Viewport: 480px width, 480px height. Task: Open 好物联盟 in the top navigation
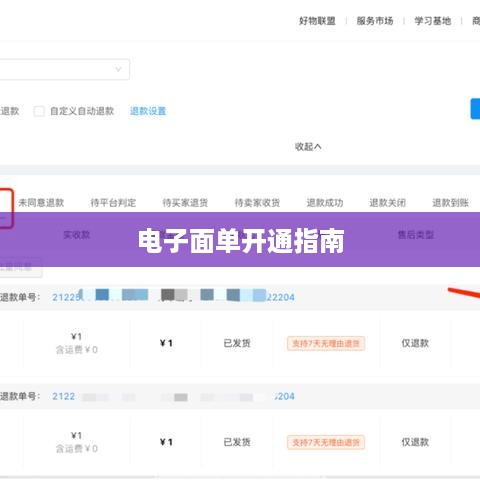coord(317,21)
